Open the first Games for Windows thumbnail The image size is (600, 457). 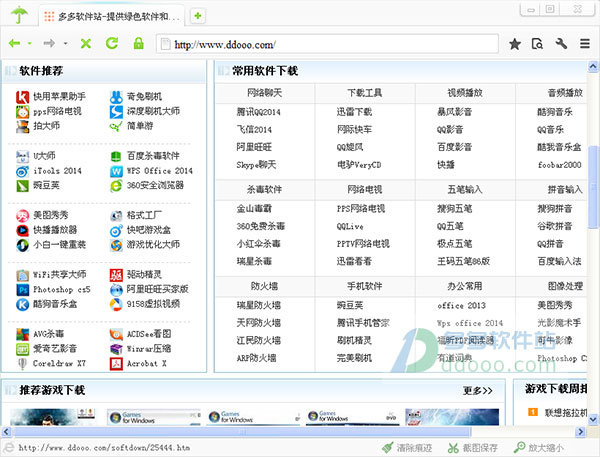[x=154, y=418]
